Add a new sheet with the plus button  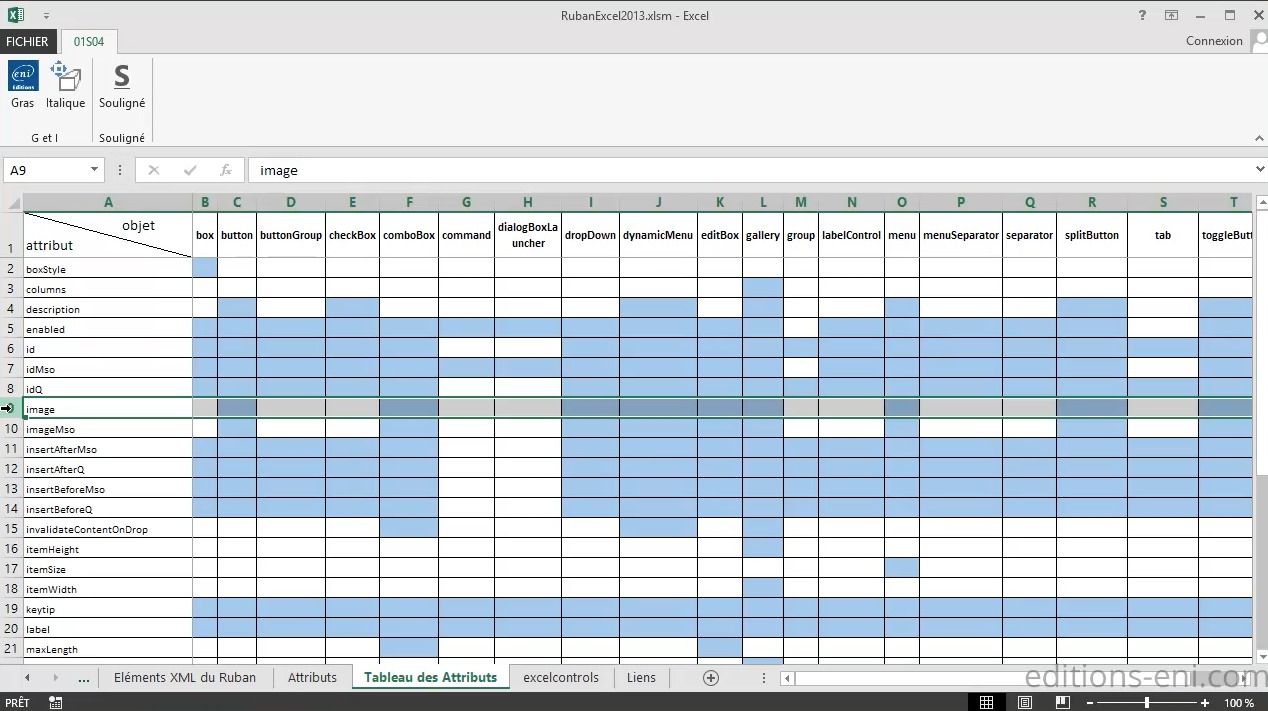click(x=711, y=677)
